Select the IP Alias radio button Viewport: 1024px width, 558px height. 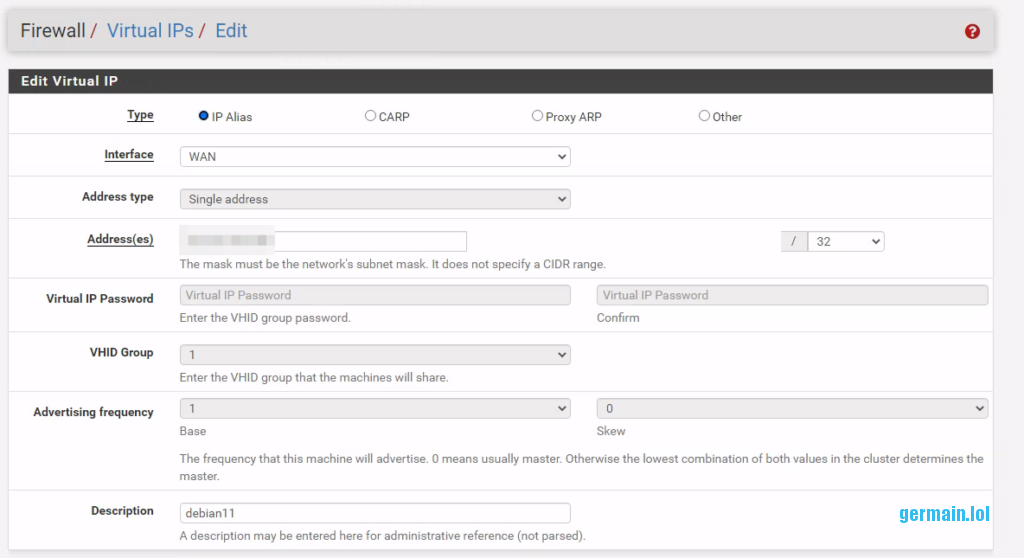[204, 116]
